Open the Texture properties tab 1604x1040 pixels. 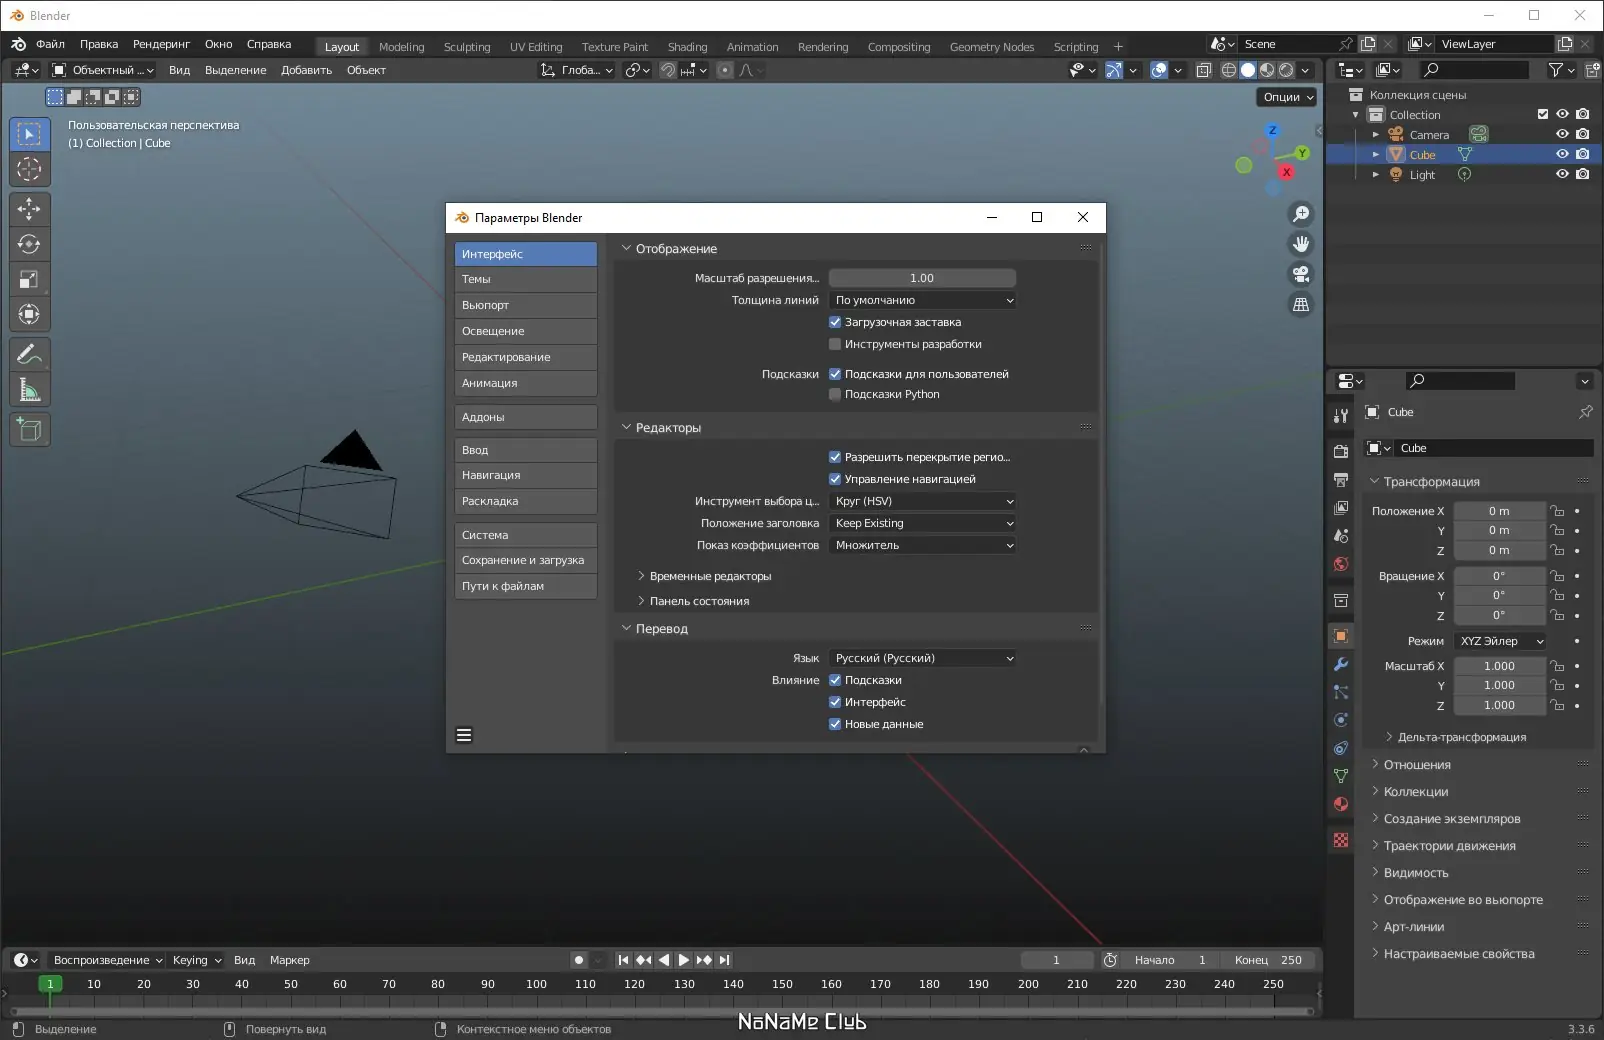coord(1341,840)
